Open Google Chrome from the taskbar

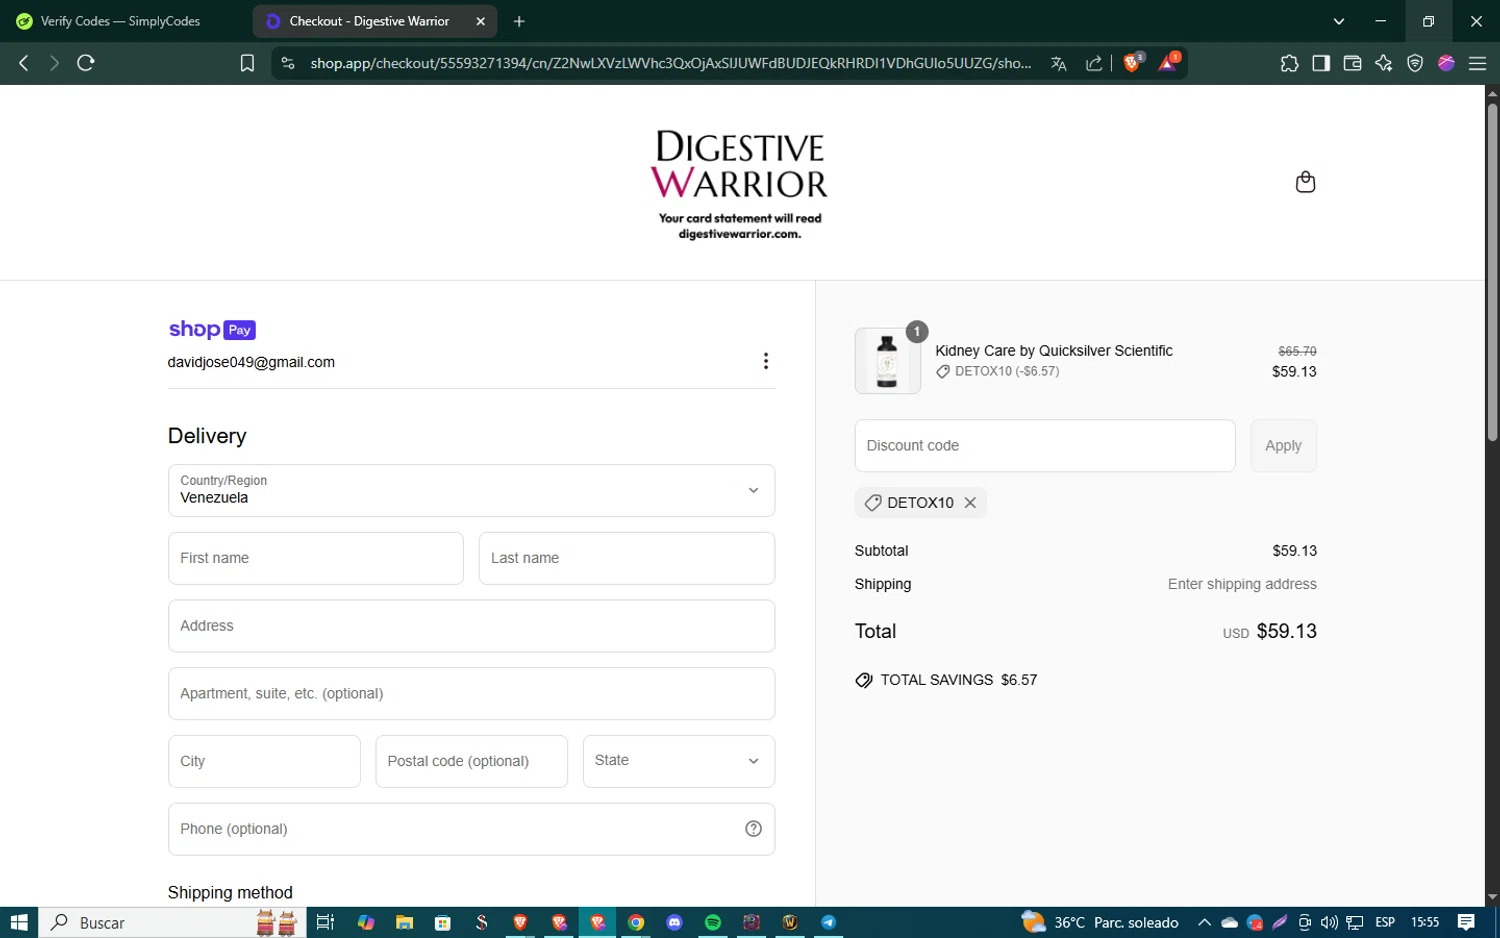[x=636, y=922]
